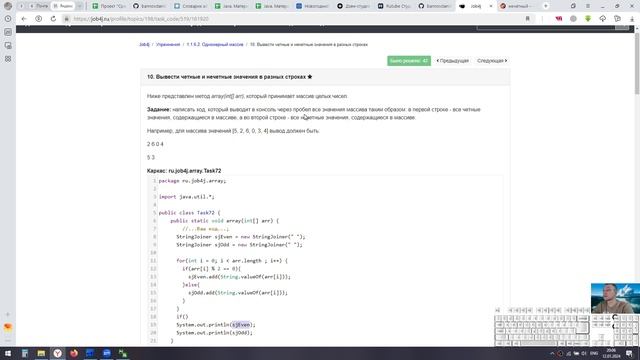Click example output line '2 6 0 4'

[155, 144]
